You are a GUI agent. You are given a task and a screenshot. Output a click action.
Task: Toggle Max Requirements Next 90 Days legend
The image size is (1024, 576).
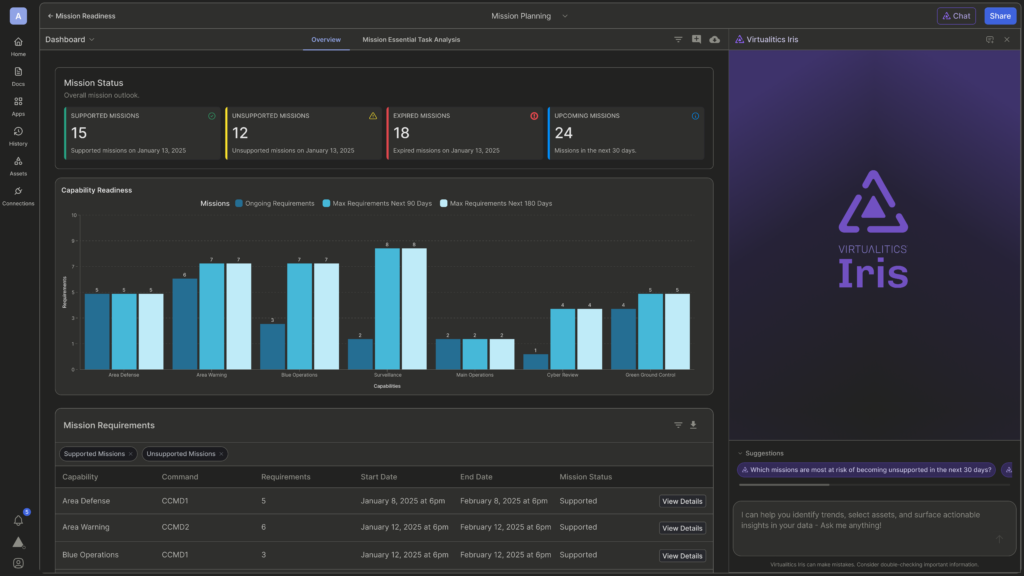point(377,204)
